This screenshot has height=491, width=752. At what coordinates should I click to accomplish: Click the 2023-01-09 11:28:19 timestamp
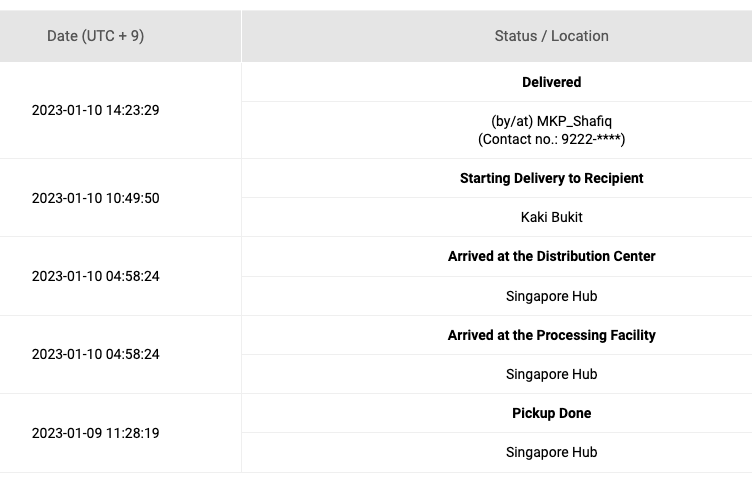pos(95,434)
